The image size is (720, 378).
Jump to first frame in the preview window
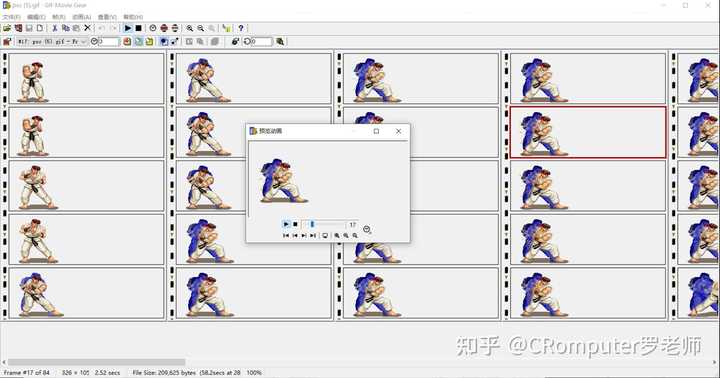[286, 236]
